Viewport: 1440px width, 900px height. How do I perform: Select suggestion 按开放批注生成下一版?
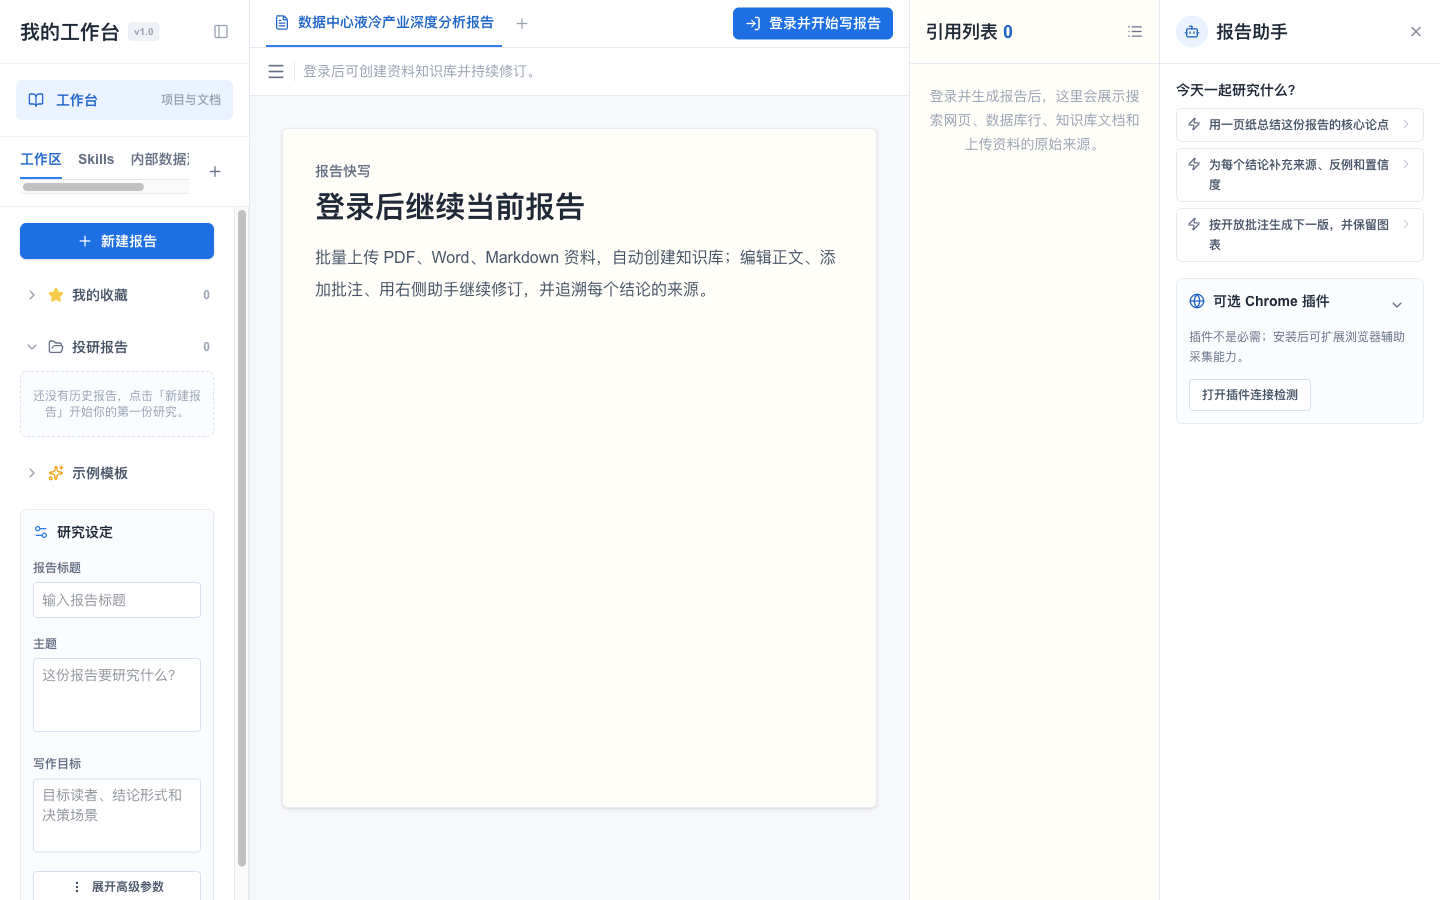point(1300,235)
